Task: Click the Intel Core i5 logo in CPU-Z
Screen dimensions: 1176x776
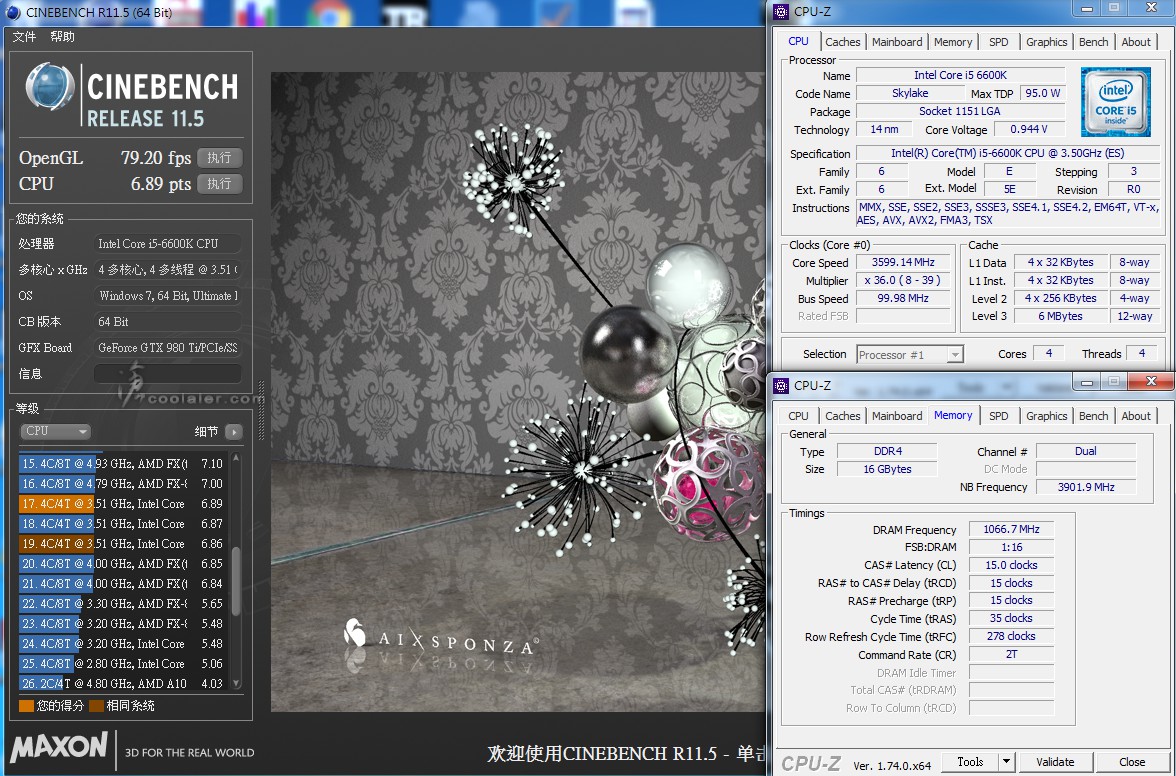Action: tap(1115, 101)
